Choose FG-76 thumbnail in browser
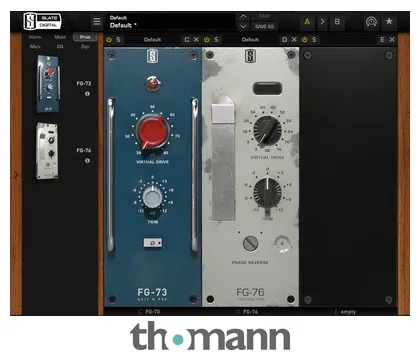Viewport: 420px width, 360px height. coord(47,151)
